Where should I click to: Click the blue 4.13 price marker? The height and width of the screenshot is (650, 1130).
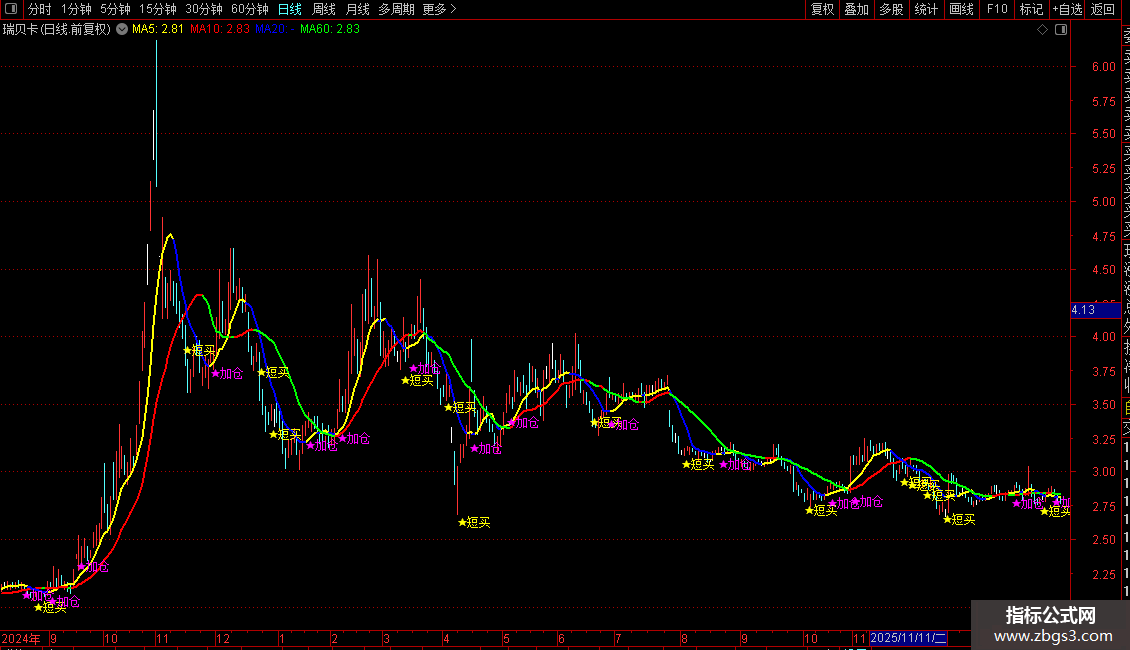(x=1094, y=311)
